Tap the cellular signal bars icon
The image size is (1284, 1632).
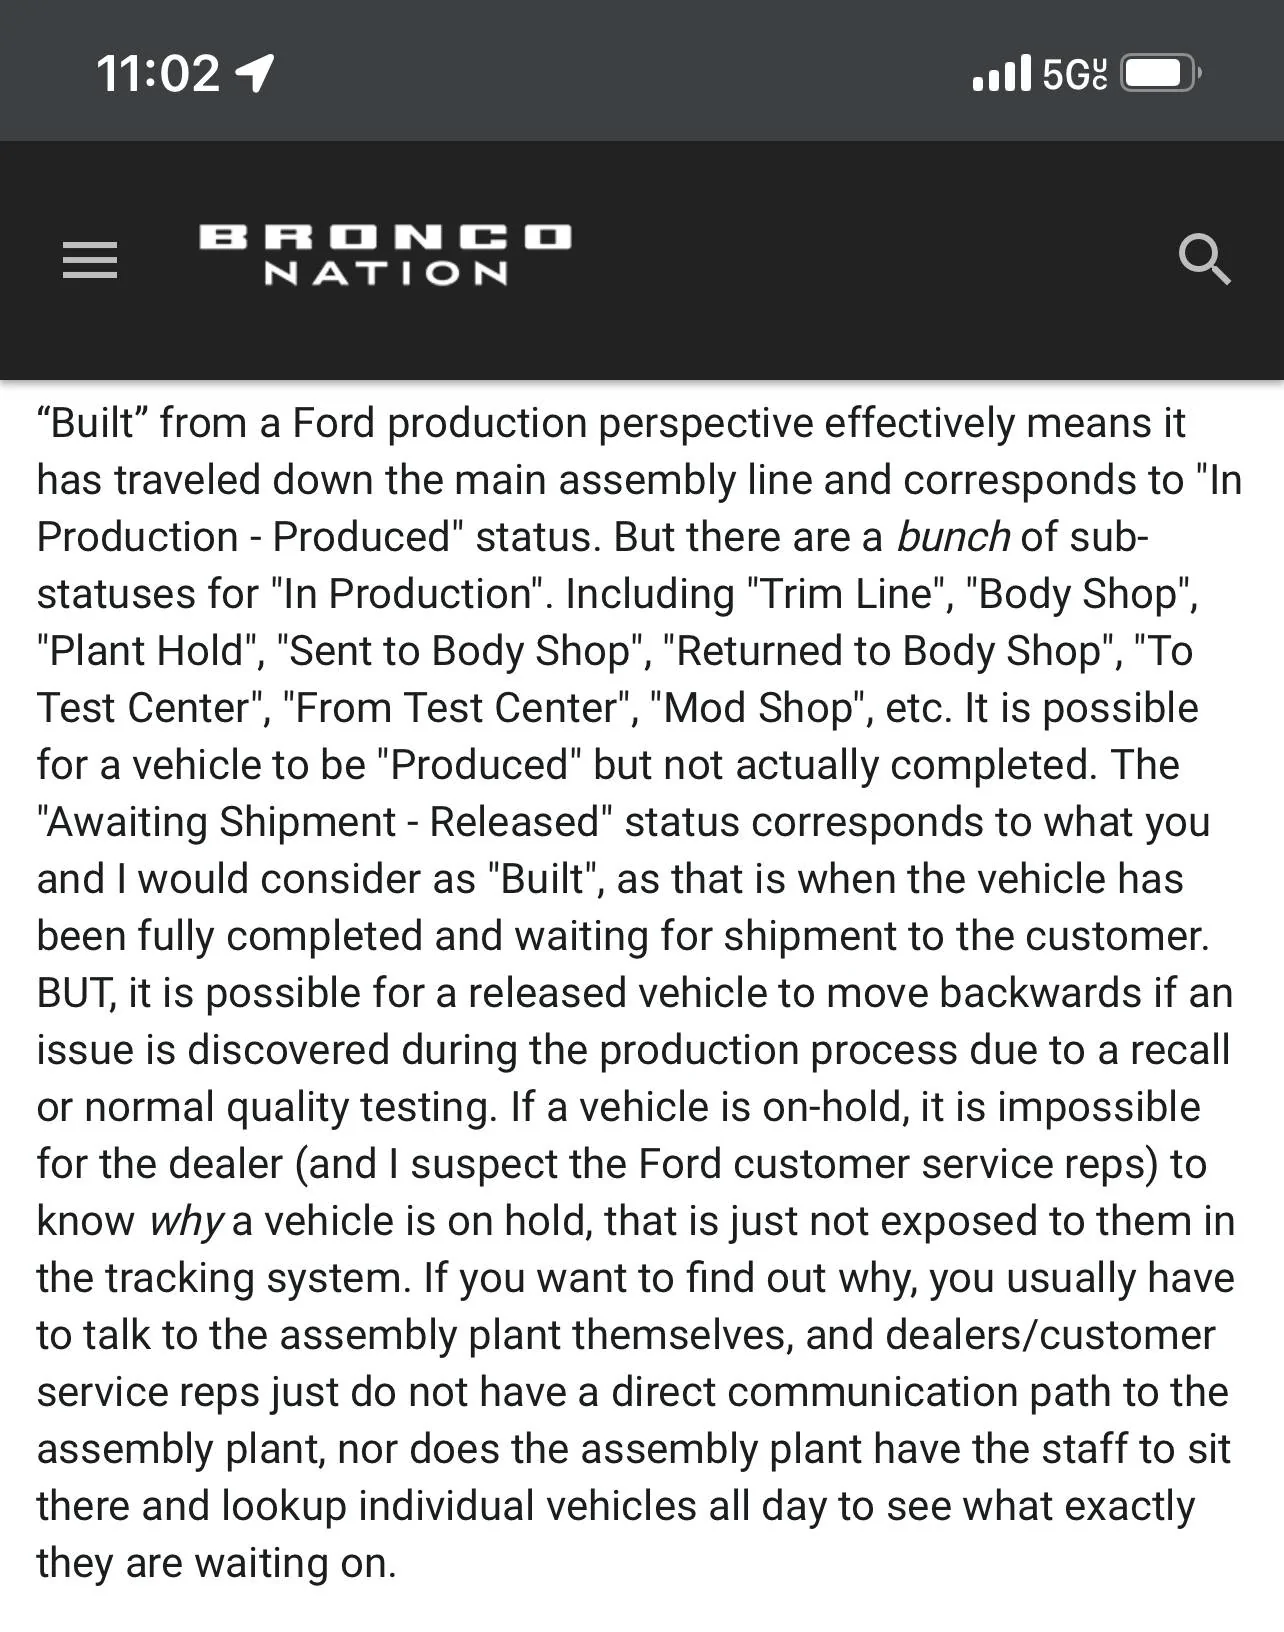pos(1001,73)
